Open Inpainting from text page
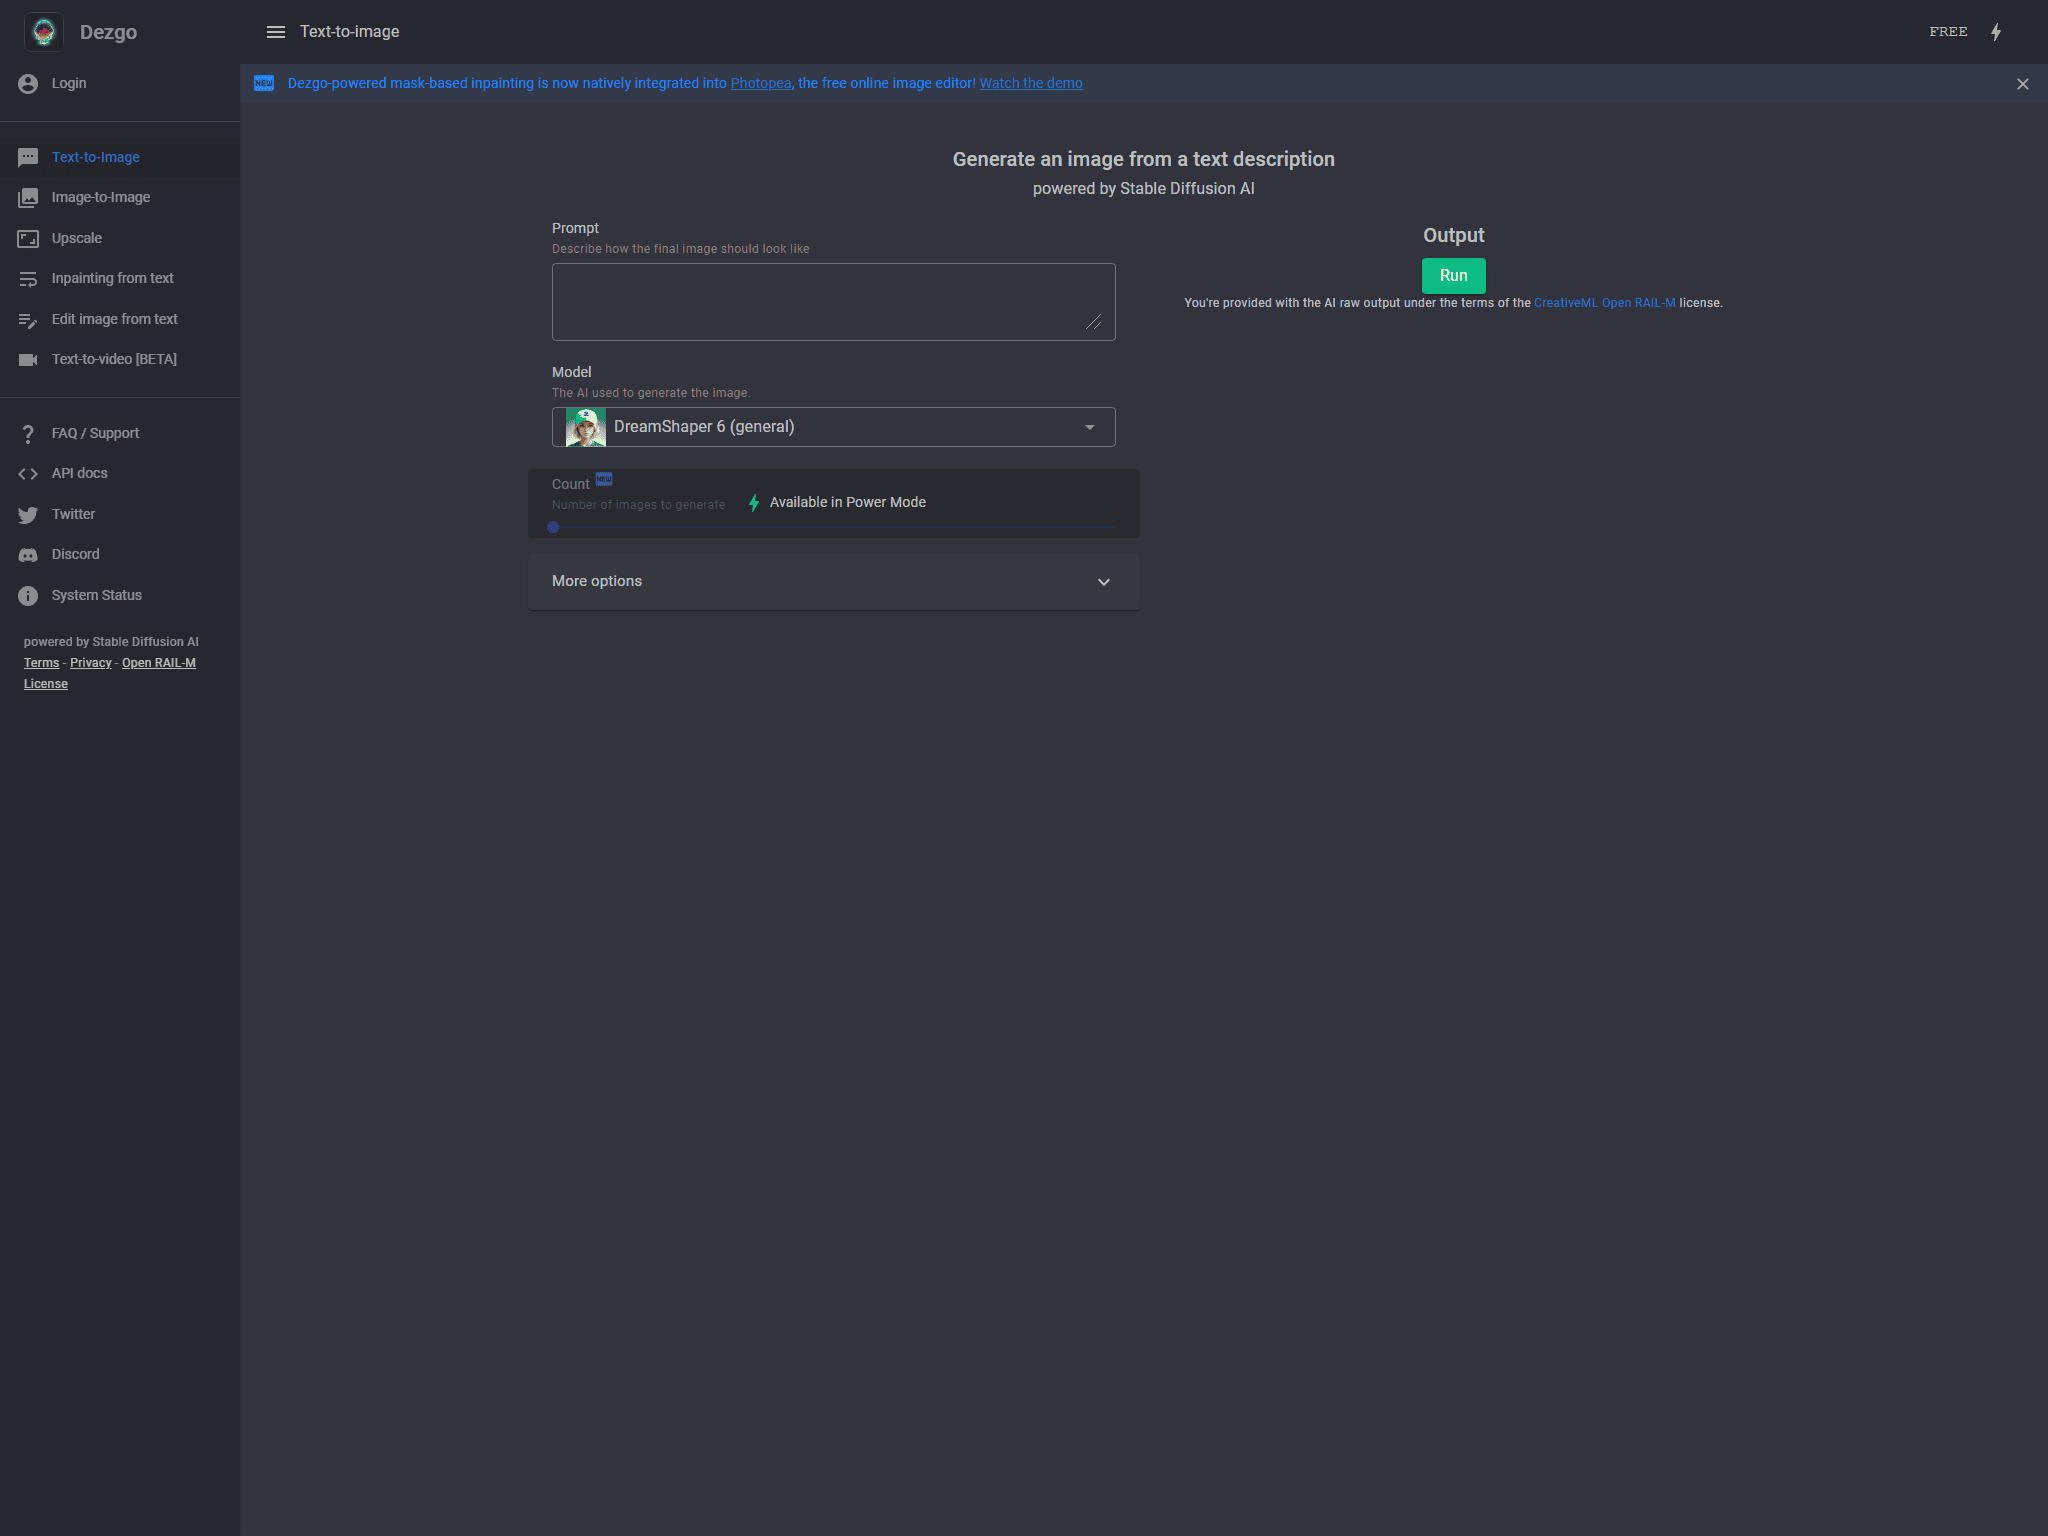 pyautogui.click(x=120, y=279)
